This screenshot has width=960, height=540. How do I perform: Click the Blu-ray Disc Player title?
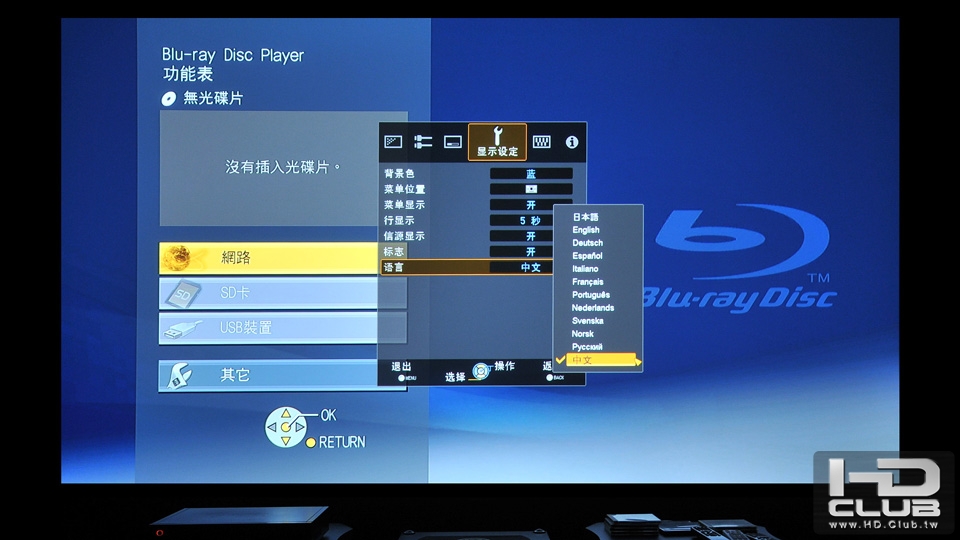click(x=233, y=55)
